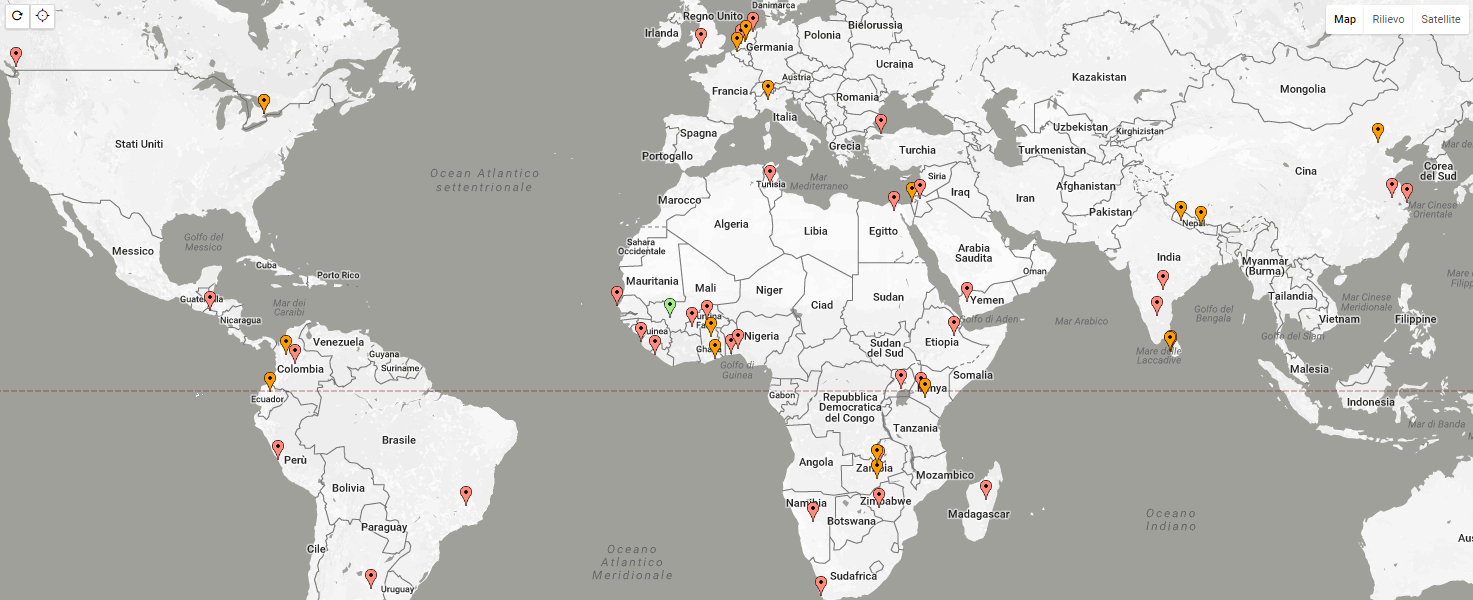Select the red marker in Guatemala
Image resolution: width=1473 pixels, height=600 pixels.
[210, 299]
